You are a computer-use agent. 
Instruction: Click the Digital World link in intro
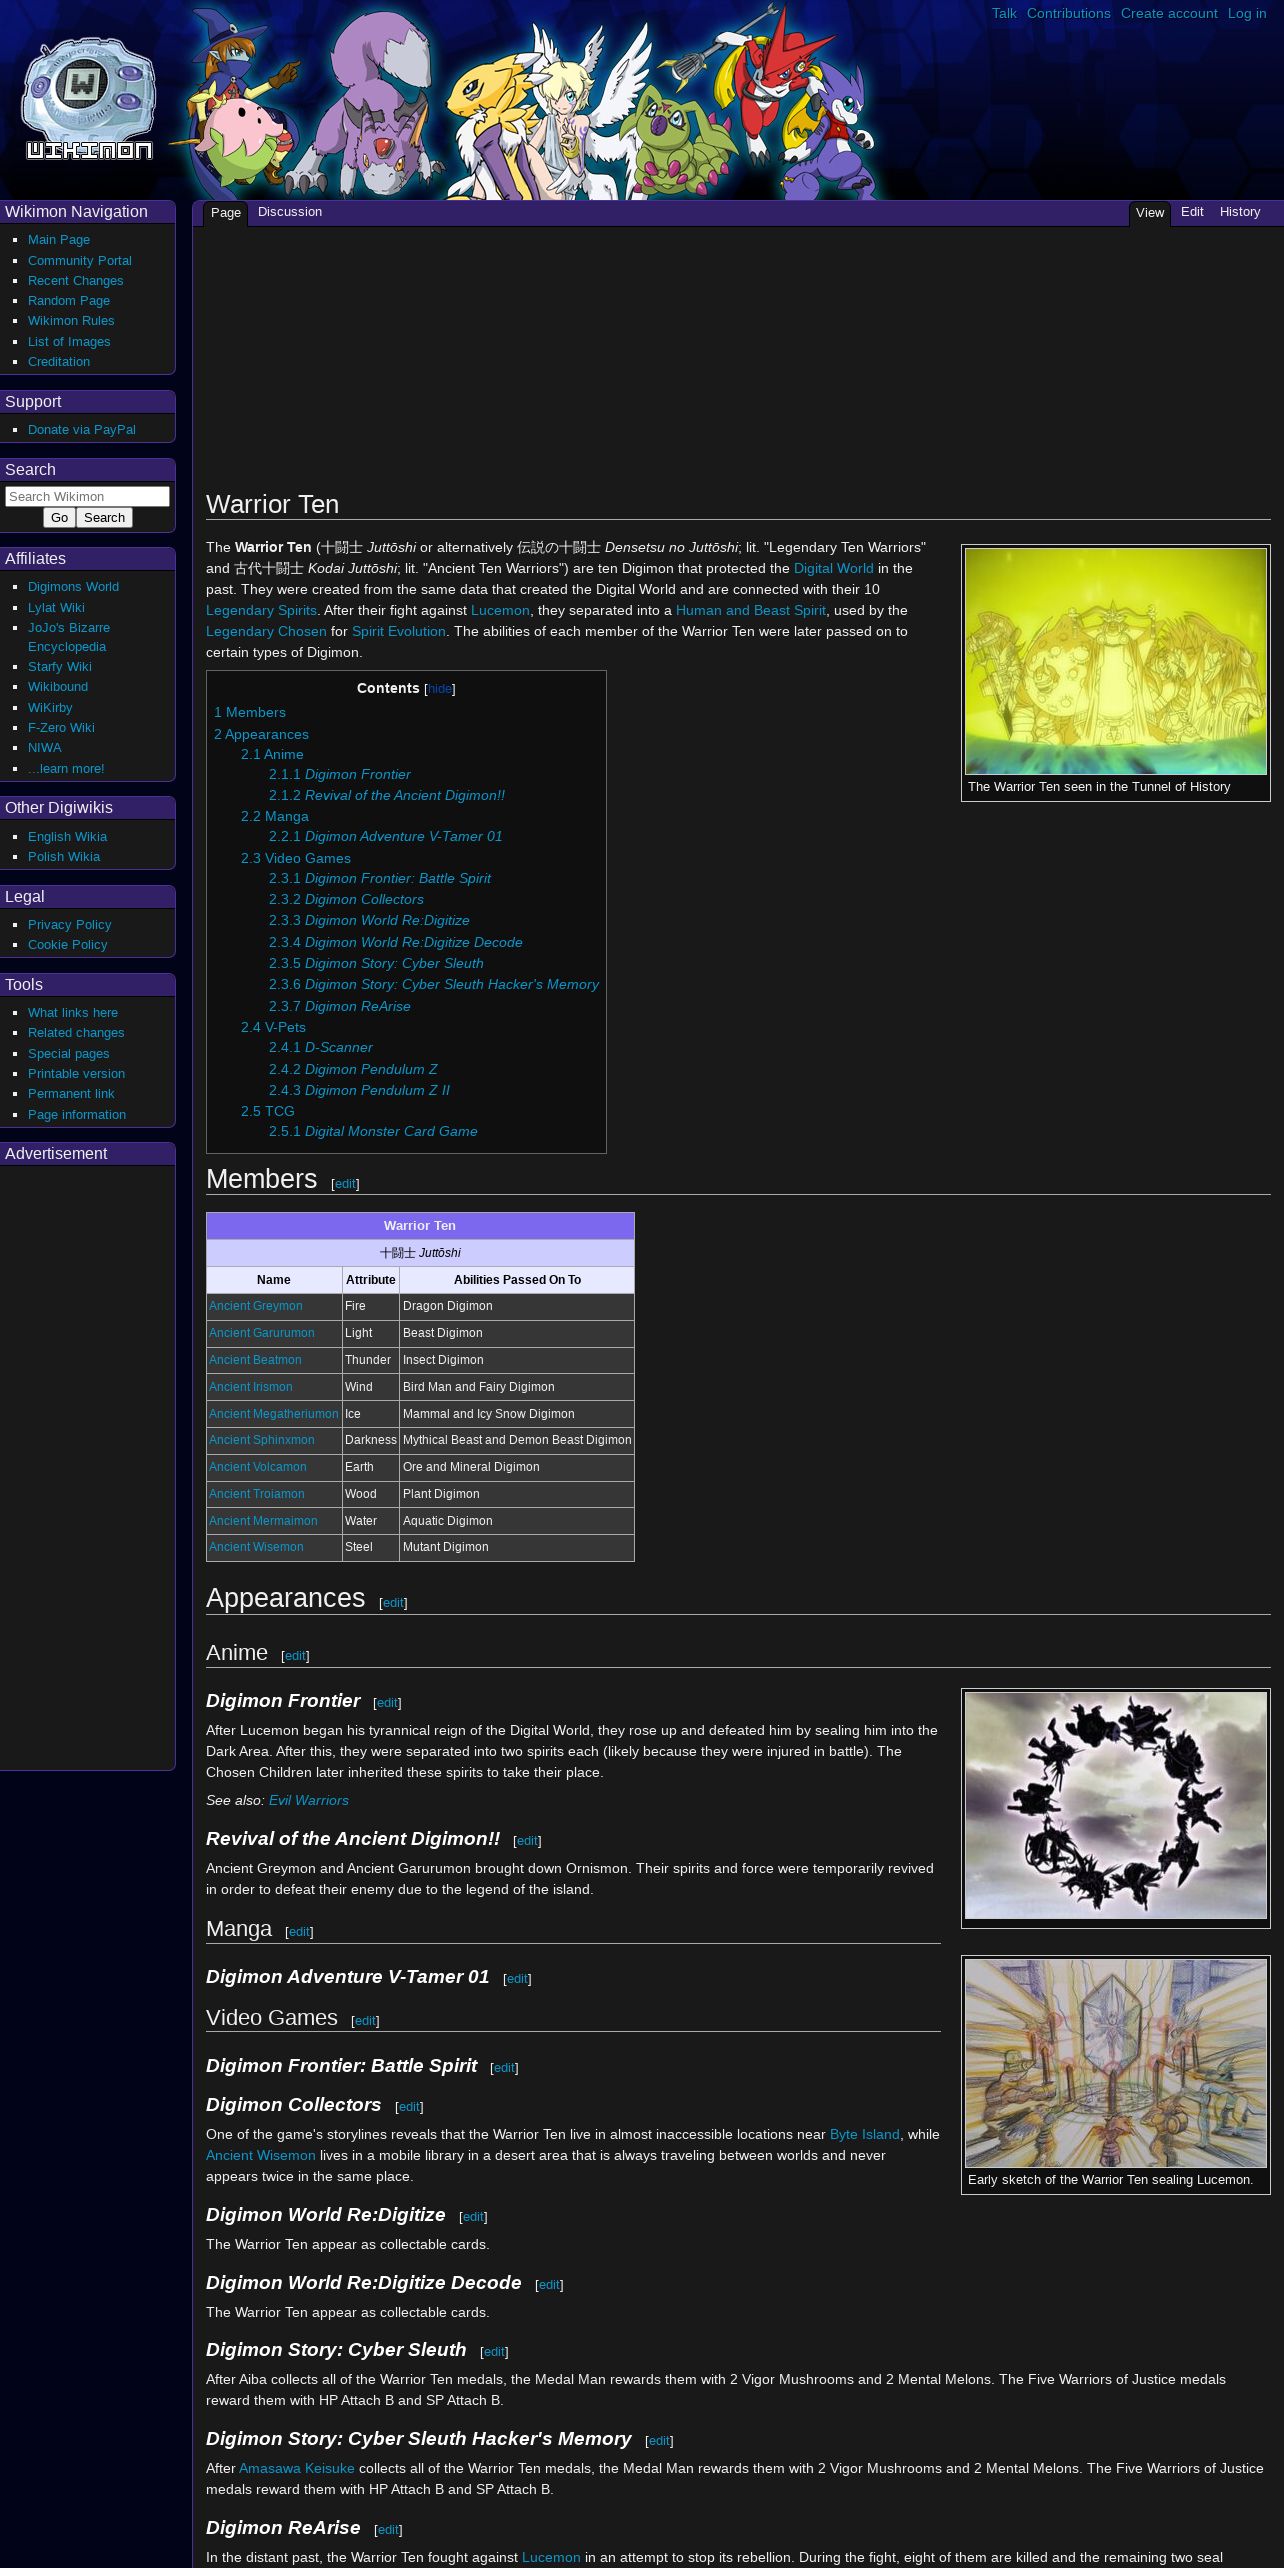tap(834, 569)
